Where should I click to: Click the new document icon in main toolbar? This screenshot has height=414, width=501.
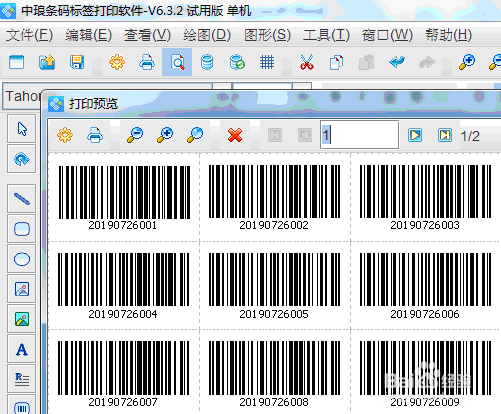[17, 62]
